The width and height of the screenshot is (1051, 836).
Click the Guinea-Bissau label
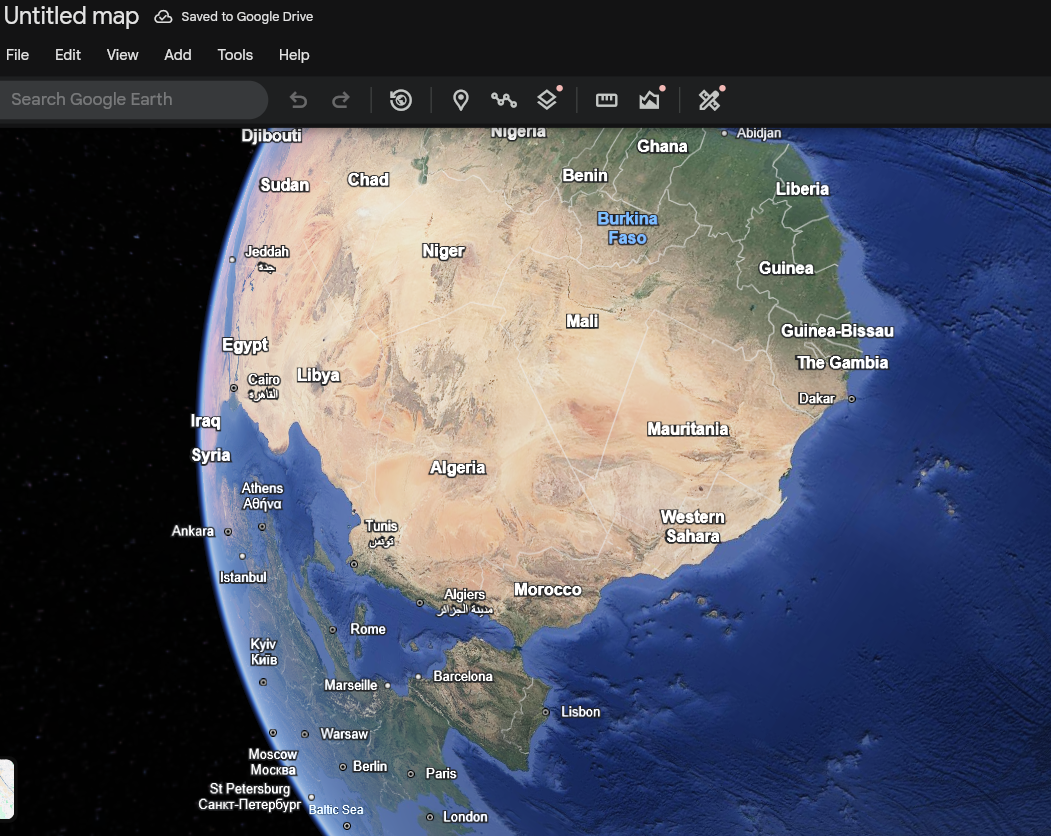coord(837,331)
